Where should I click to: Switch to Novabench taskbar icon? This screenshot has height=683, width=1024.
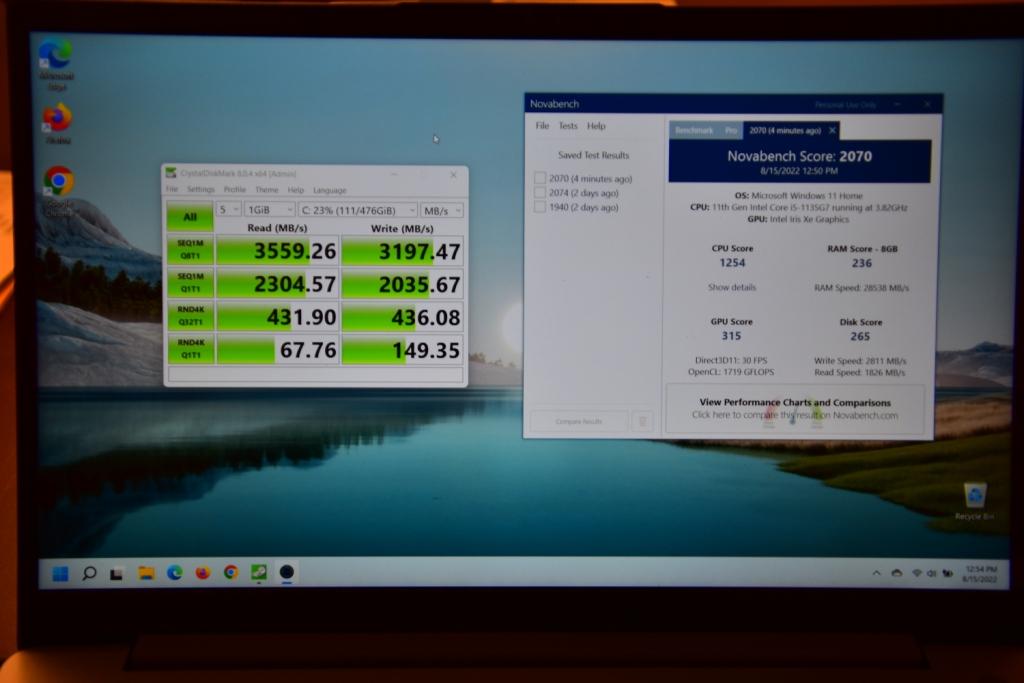pos(287,573)
